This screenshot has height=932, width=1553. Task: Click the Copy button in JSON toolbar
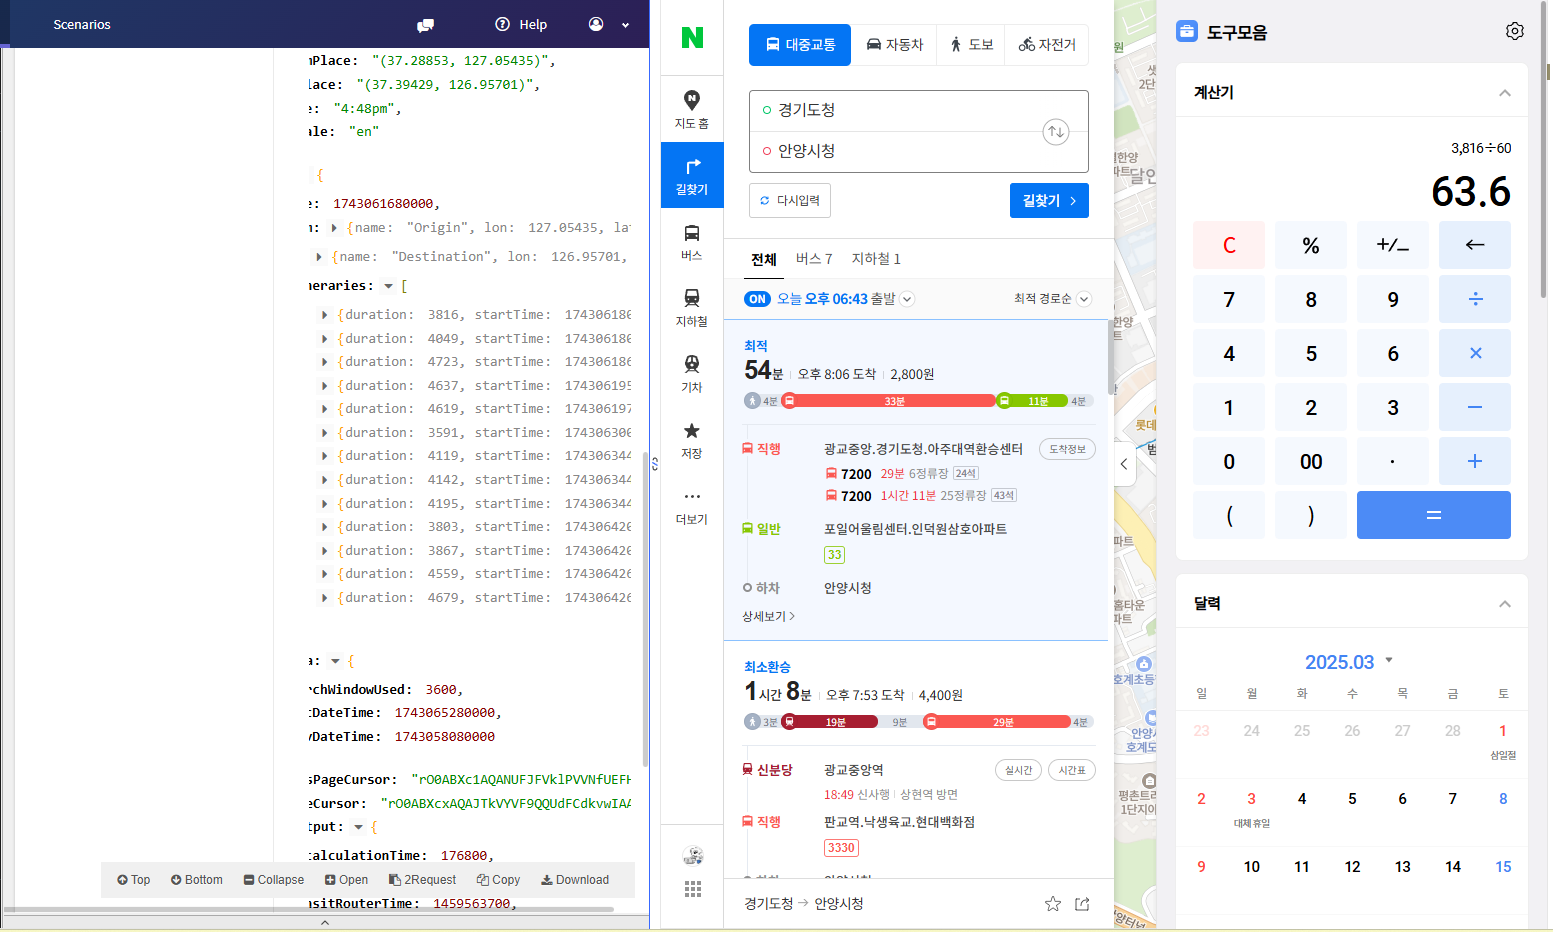click(x=498, y=880)
